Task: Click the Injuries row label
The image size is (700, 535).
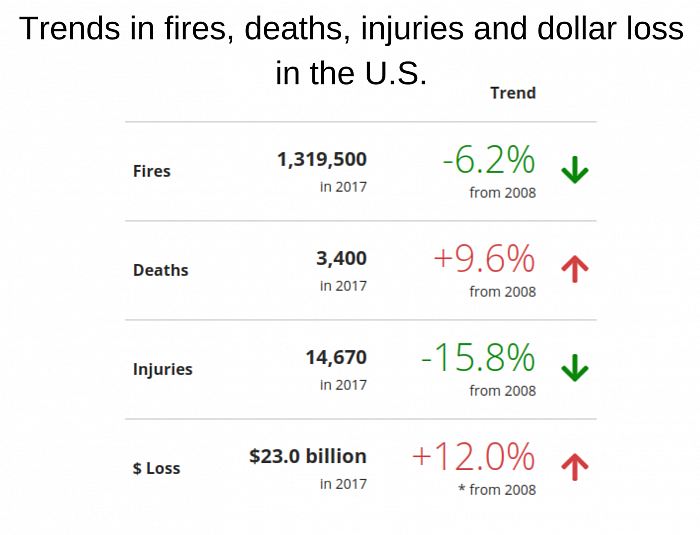Action: pos(162,370)
